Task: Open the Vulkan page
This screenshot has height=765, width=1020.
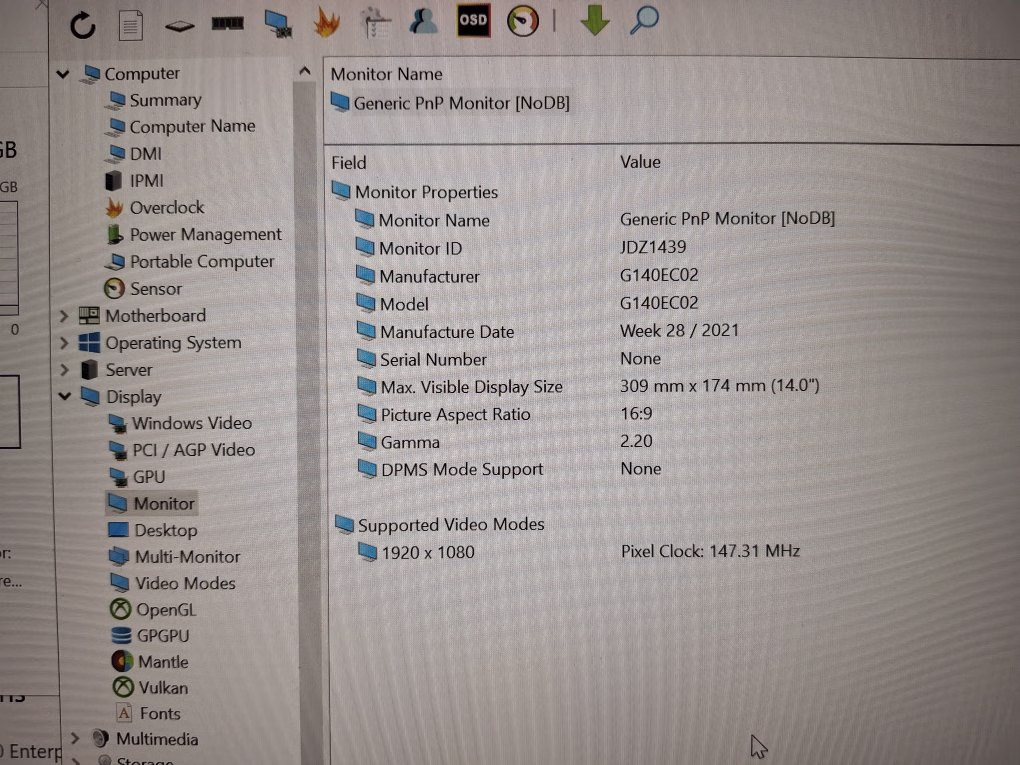Action: pos(150,688)
